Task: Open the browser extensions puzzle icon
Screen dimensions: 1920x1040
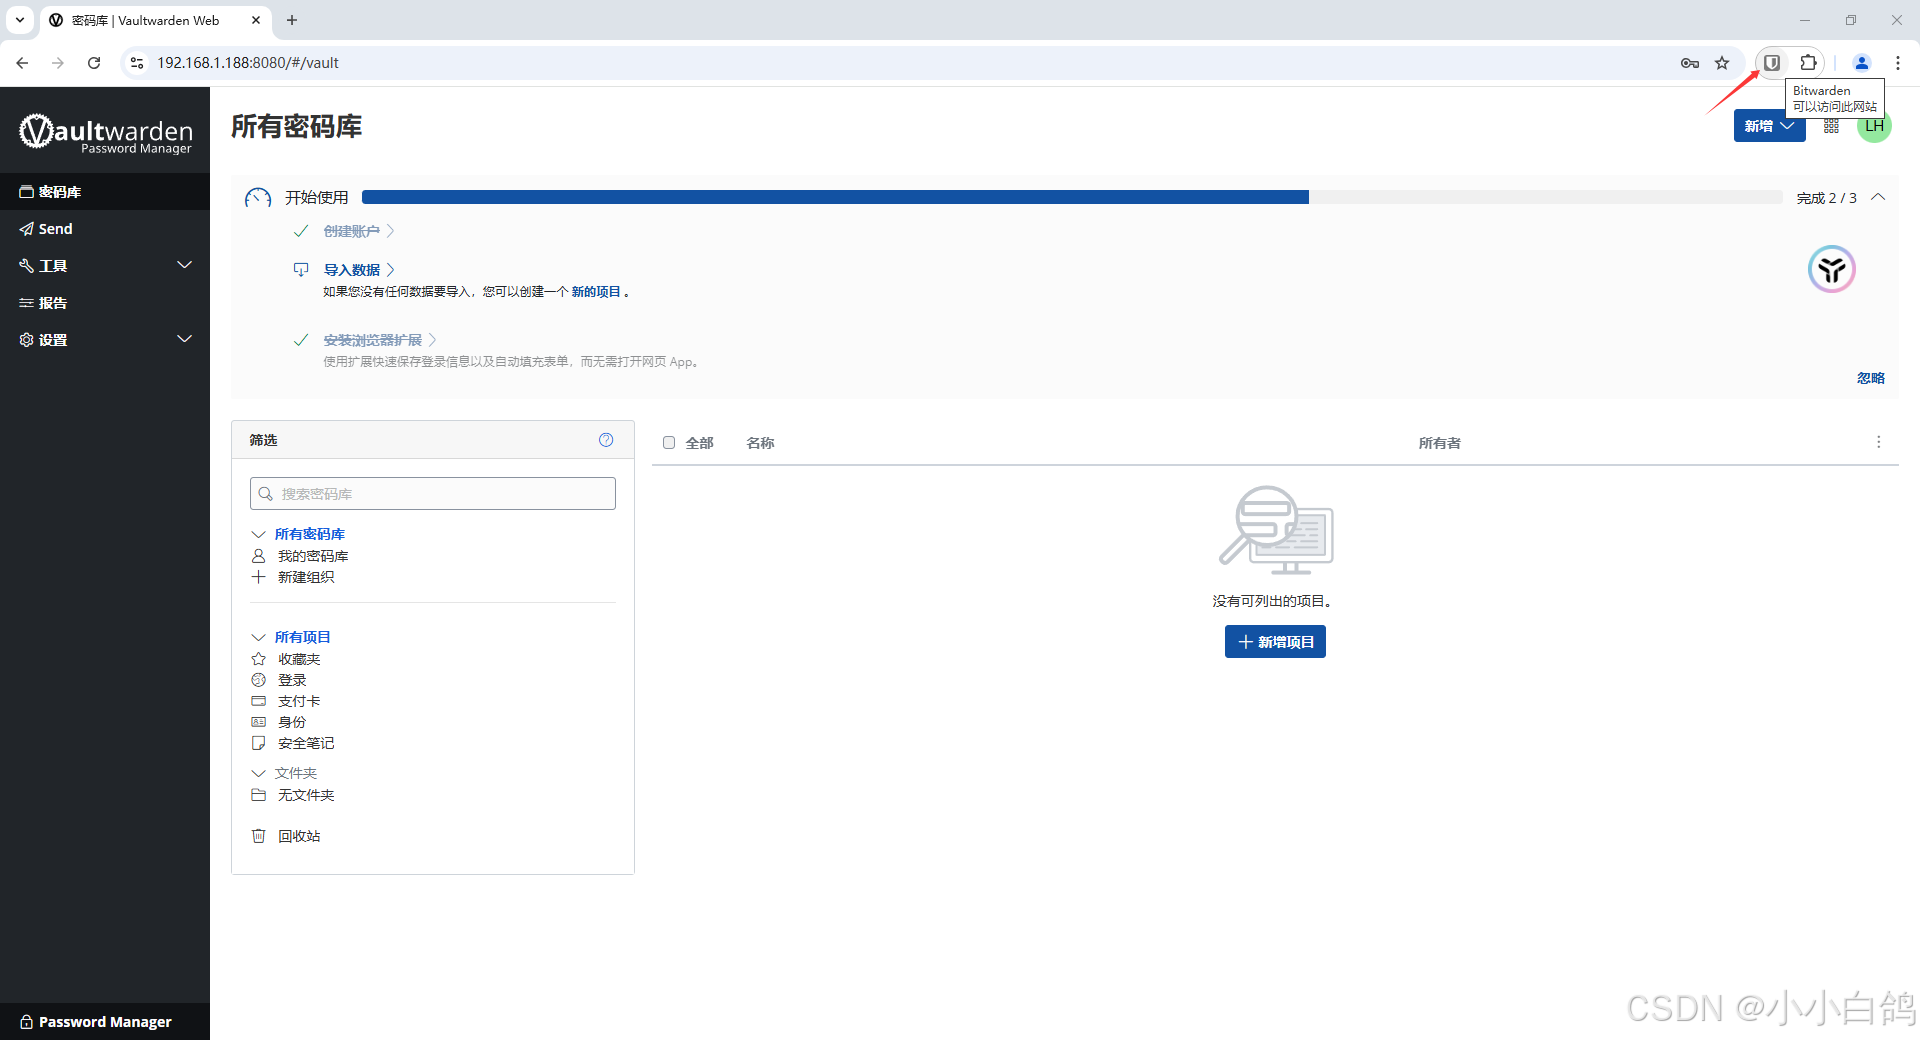Action: click(x=1808, y=63)
